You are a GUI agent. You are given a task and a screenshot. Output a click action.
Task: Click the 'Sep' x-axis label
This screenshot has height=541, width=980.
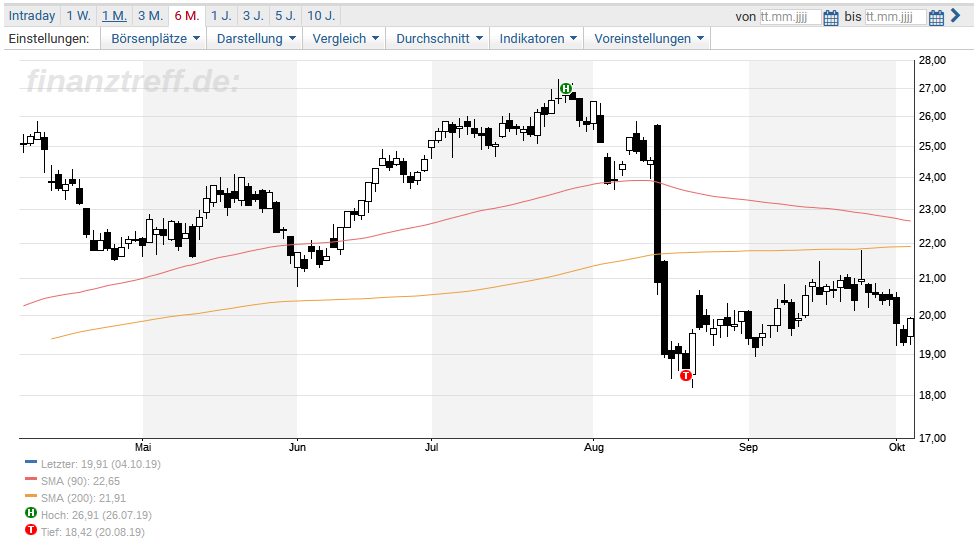tap(748, 447)
